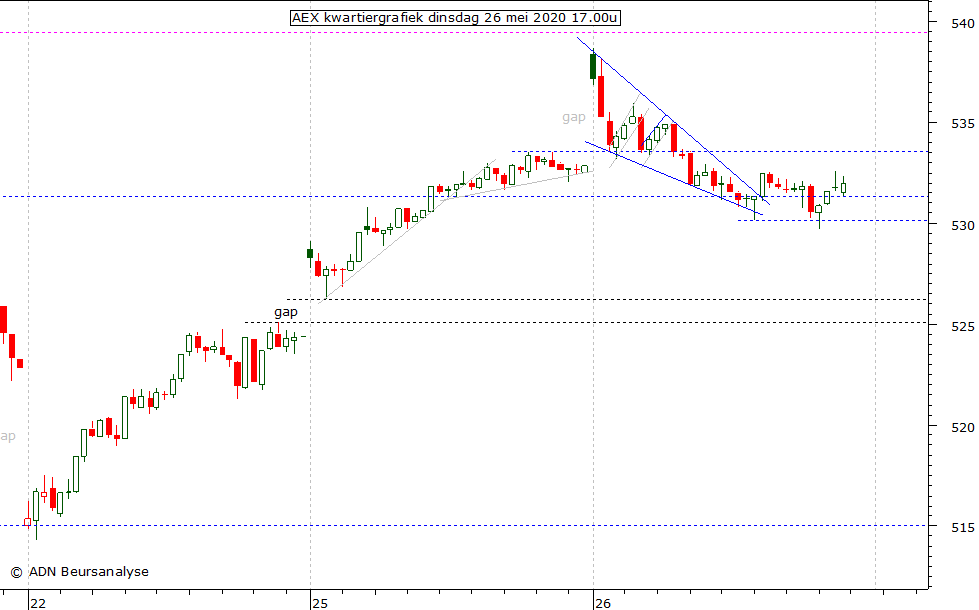The height and width of the screenshot is (610, 979).
Task: Click the gray 'gap' annotation near 535
Action: pyautogui.click(x=573, y=117)
